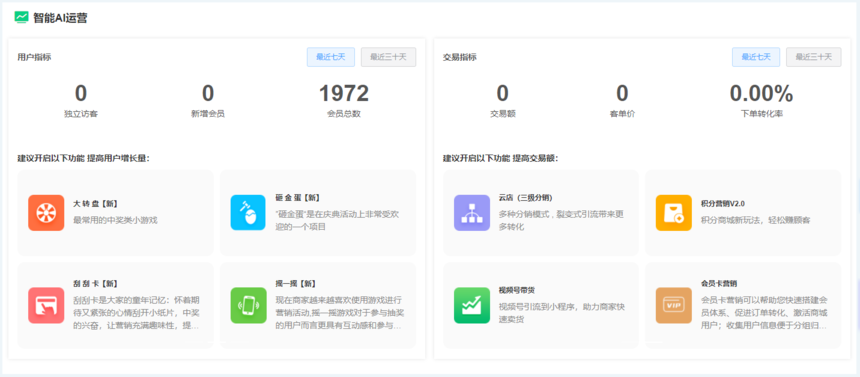Click the green chart logo beside 智能AI运营
The image size is (860, 377).
(x=21, y=17)
